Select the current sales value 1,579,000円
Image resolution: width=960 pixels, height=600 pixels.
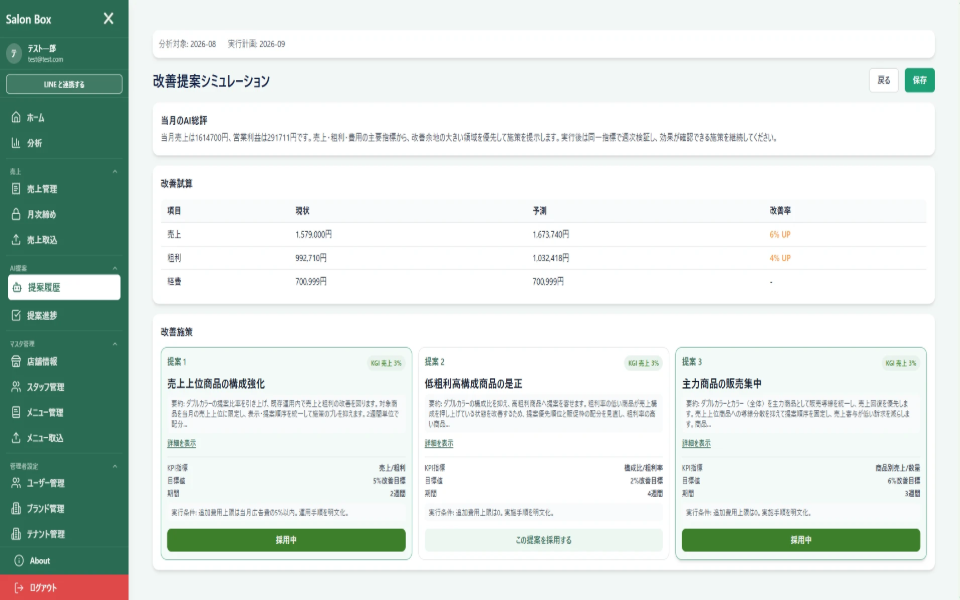point(313,234)
